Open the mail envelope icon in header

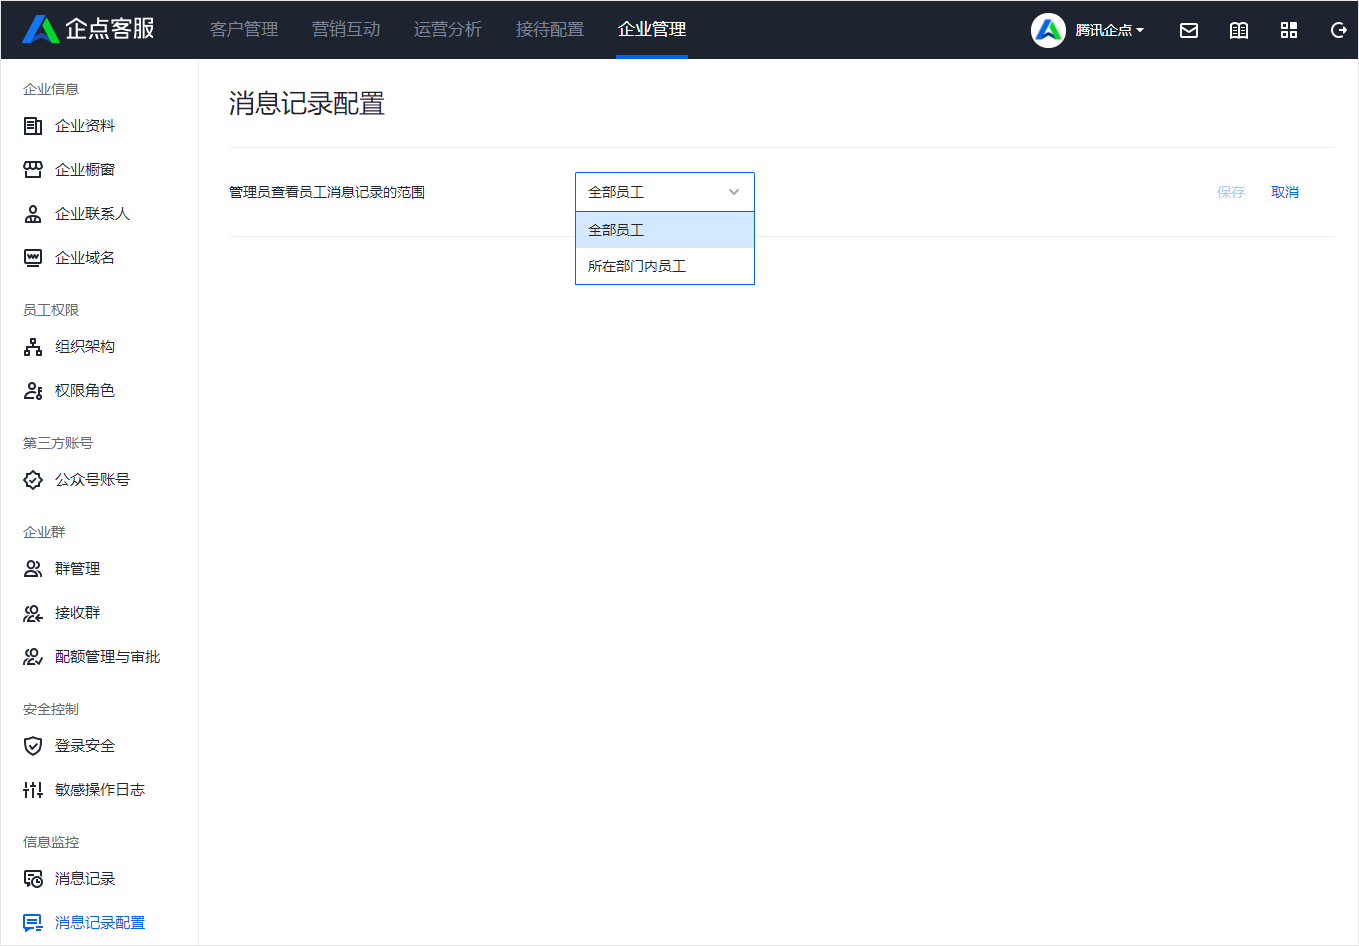click(1189, 30)
